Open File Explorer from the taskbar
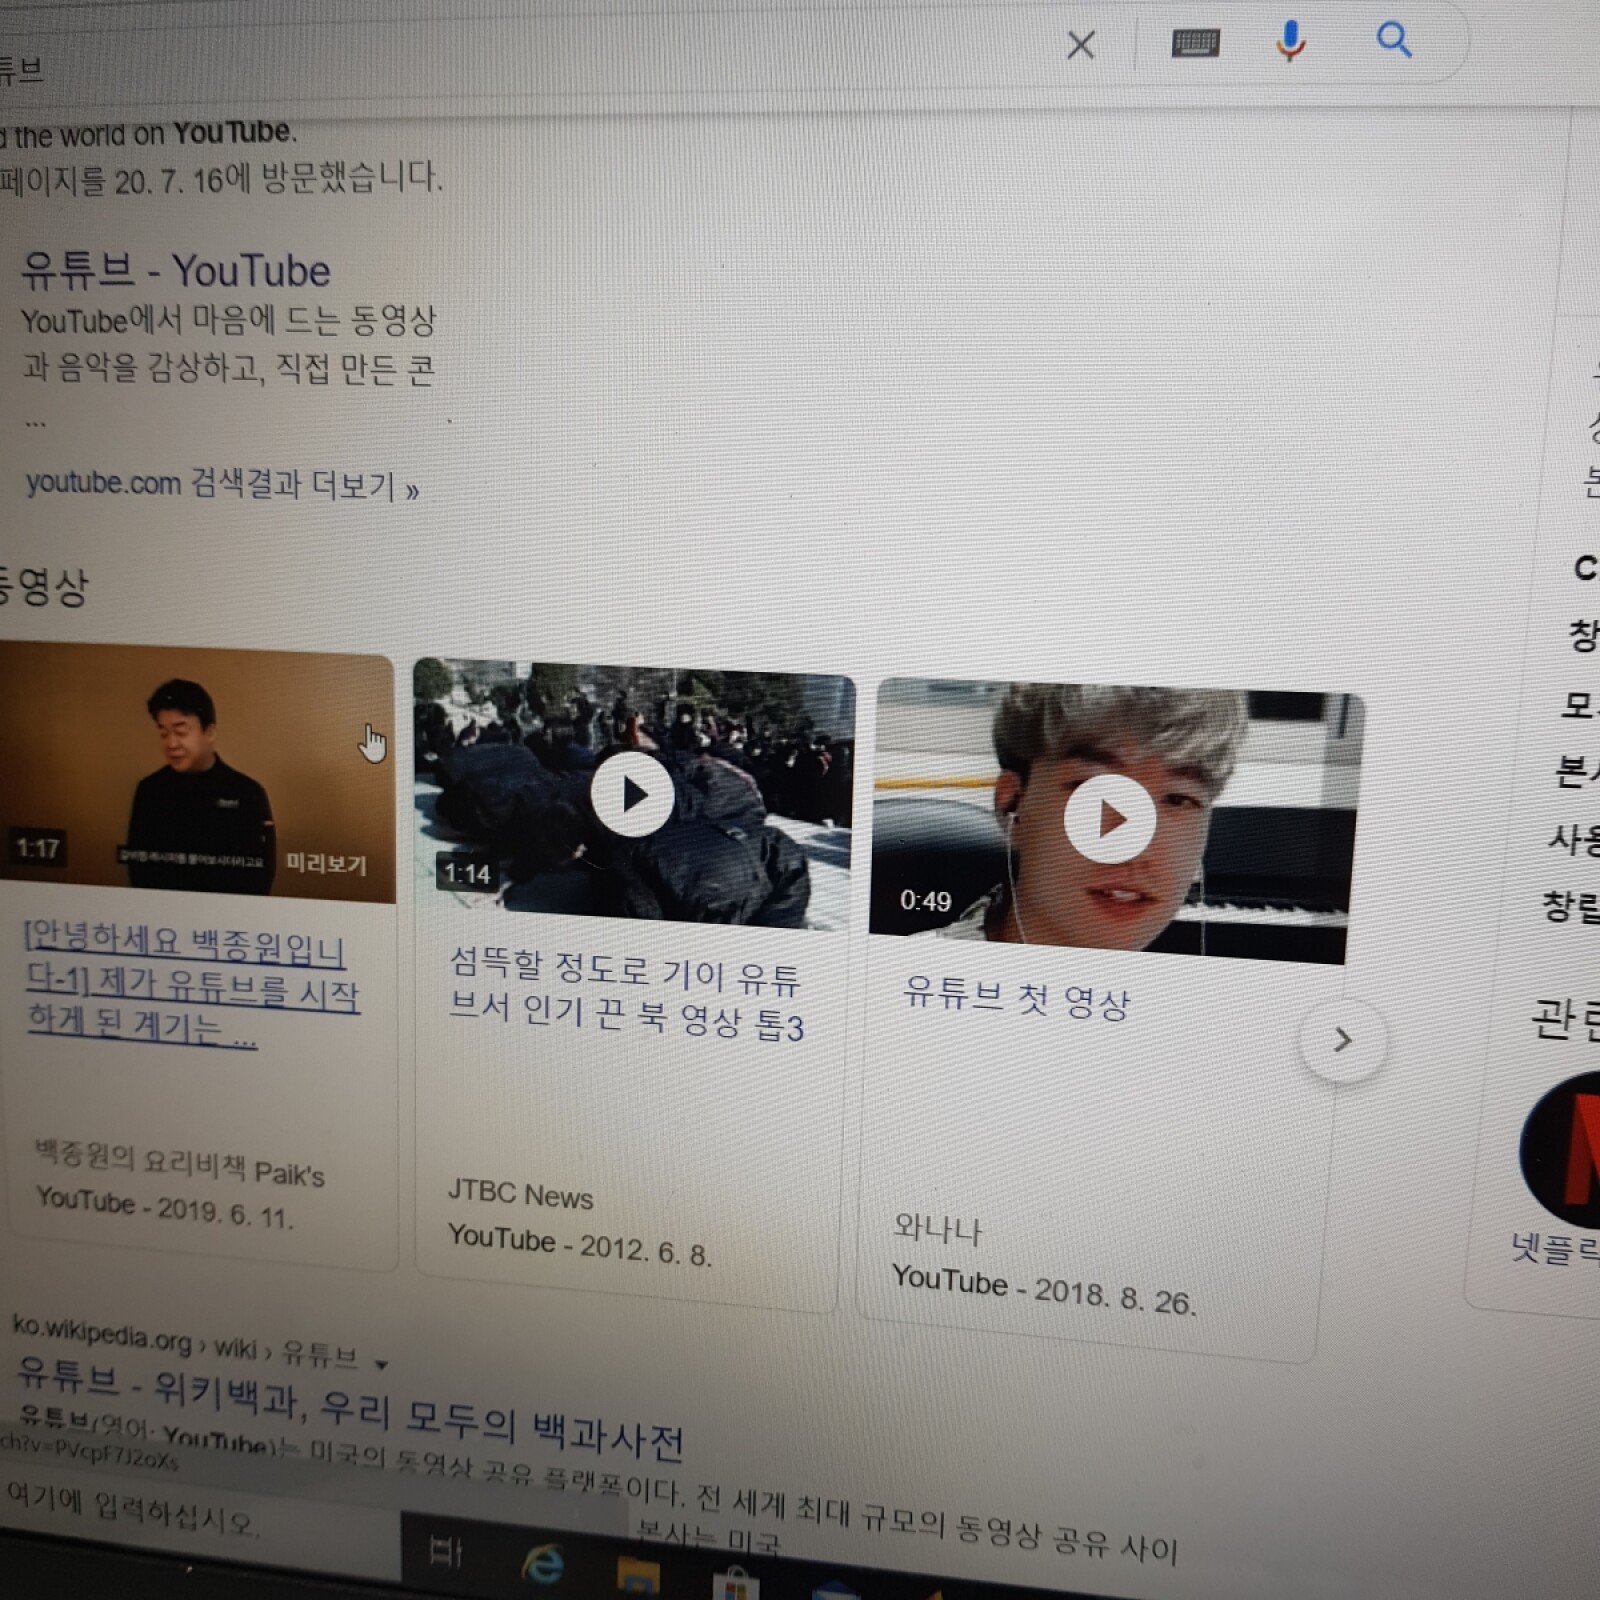 638,1575
